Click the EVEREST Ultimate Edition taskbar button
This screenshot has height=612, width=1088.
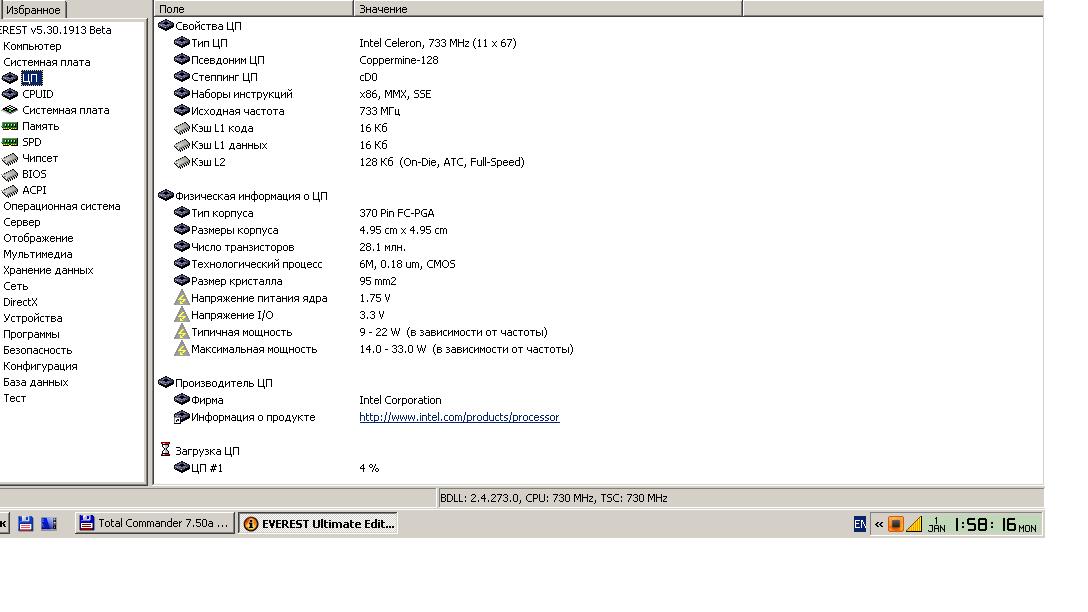[318, 523]
